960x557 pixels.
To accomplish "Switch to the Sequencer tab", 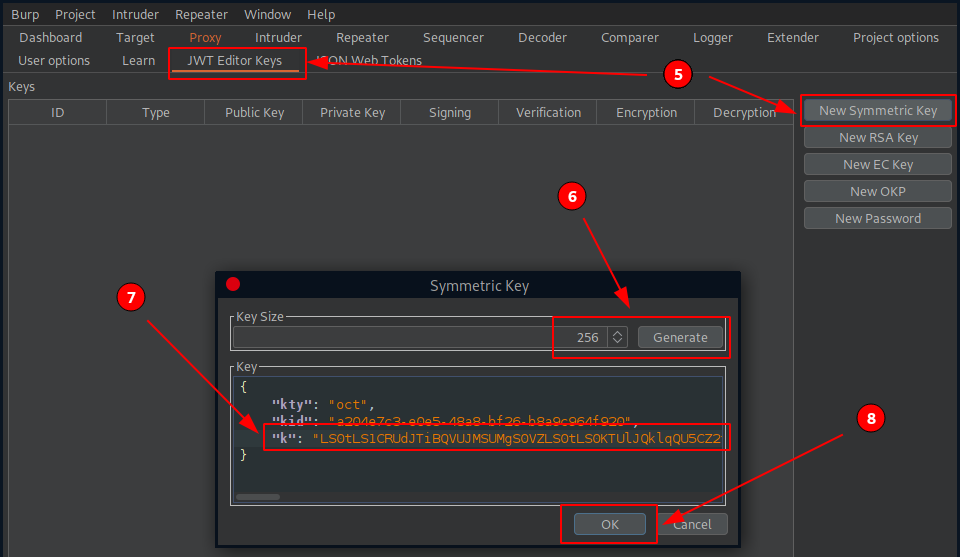I will (x=453, y=37).
